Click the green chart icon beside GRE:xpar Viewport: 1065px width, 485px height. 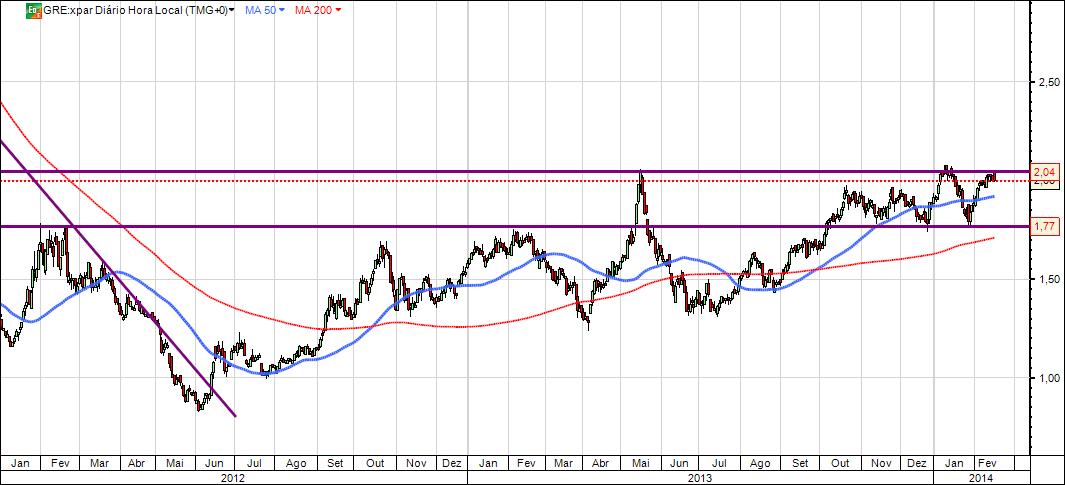[x=33, y=10]
